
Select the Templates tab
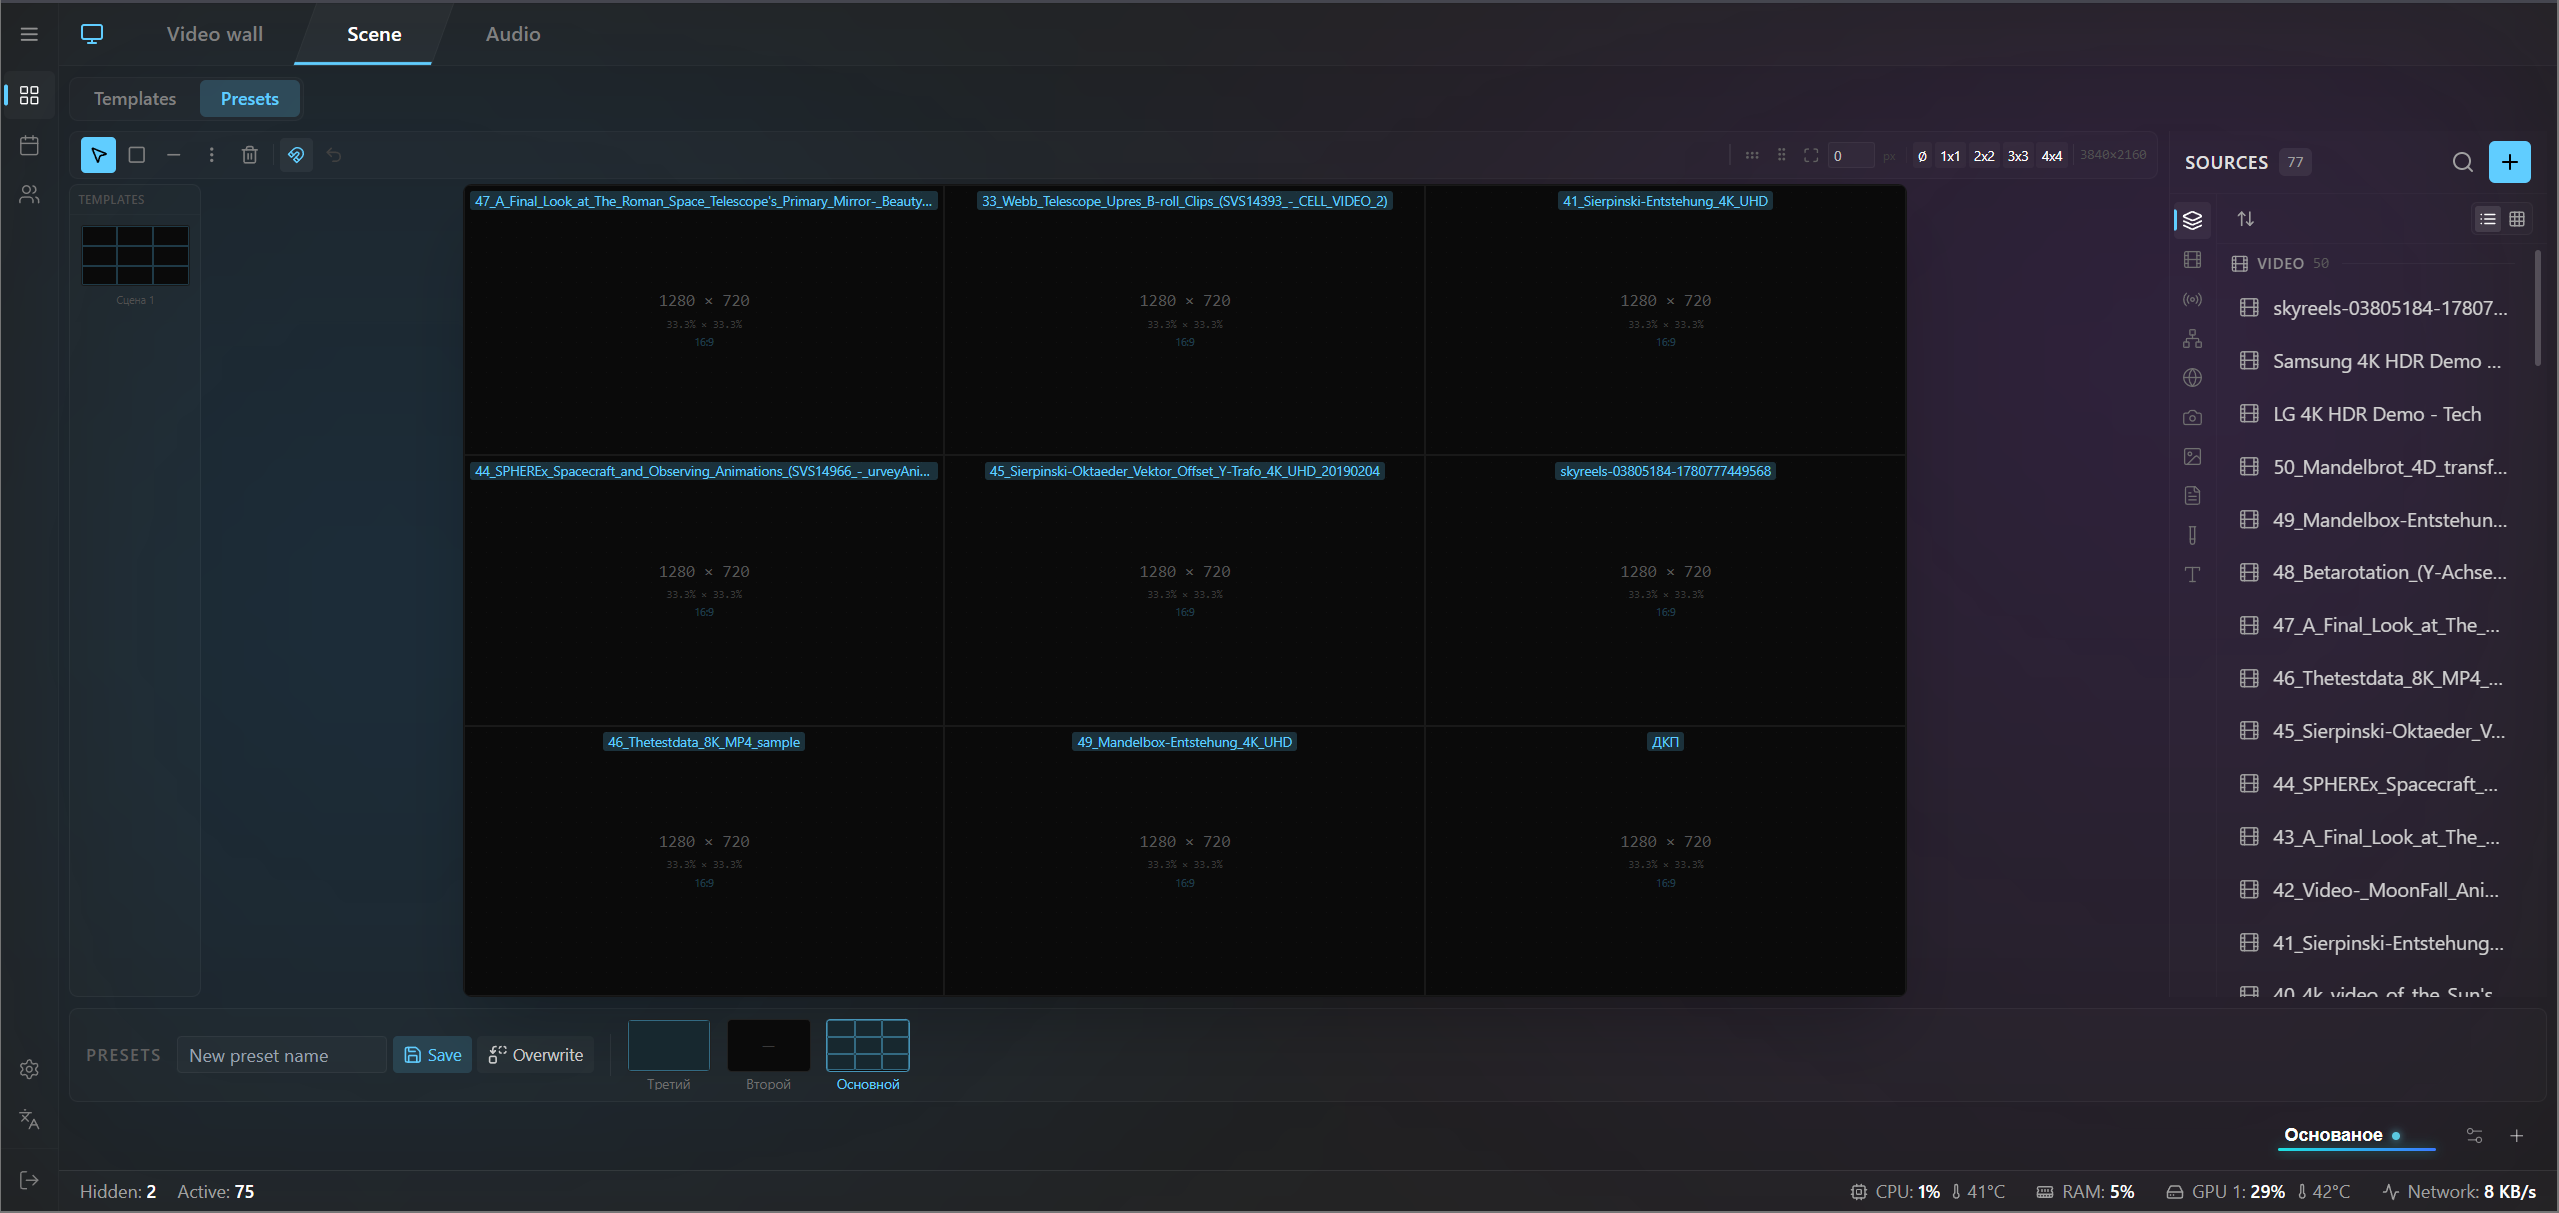pyautogui.click(x=135, y=98)
